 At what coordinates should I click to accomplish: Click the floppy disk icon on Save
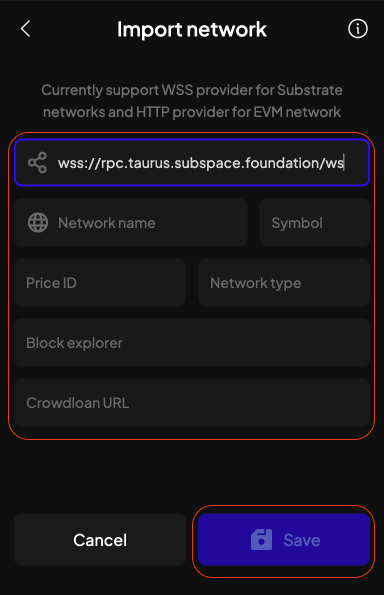(x=261, y=540)
